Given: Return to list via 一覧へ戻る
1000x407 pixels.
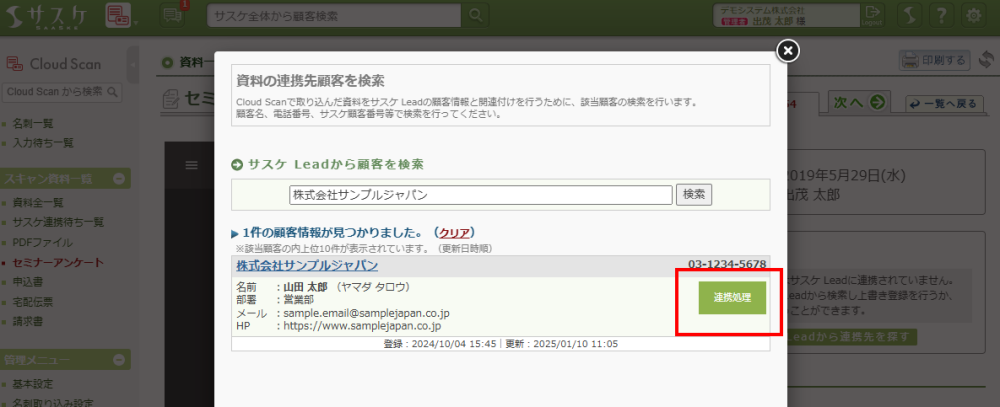Looking at the screenshot, I should pos(942,103).
